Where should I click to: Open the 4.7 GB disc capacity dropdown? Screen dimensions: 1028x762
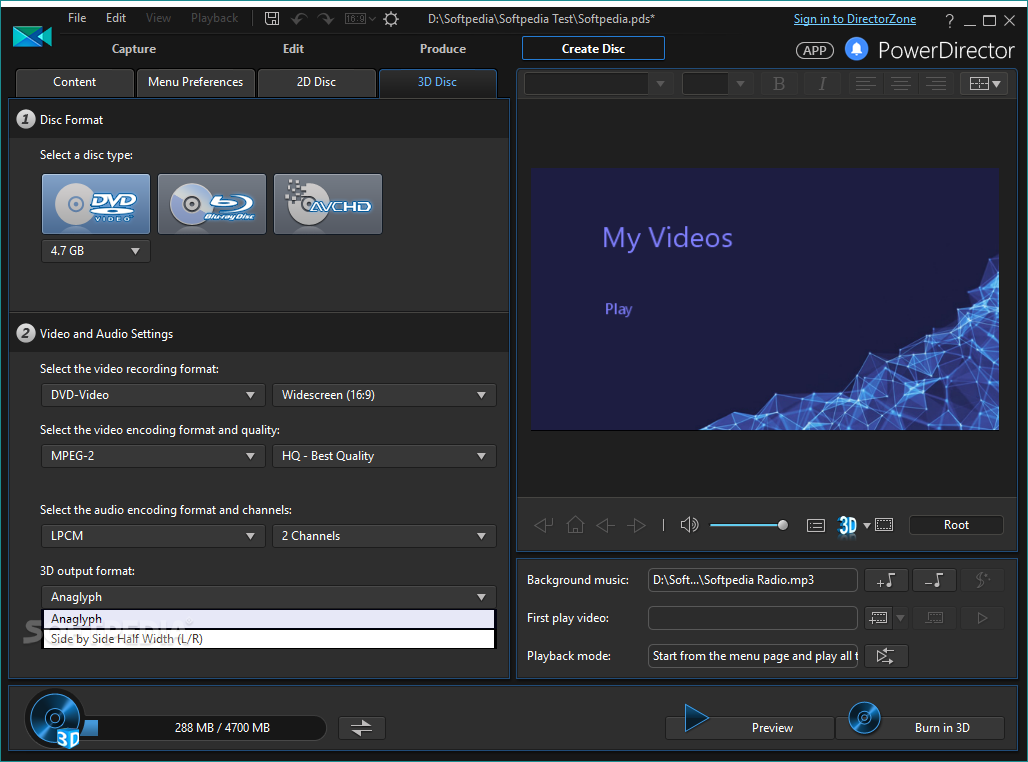96,251
